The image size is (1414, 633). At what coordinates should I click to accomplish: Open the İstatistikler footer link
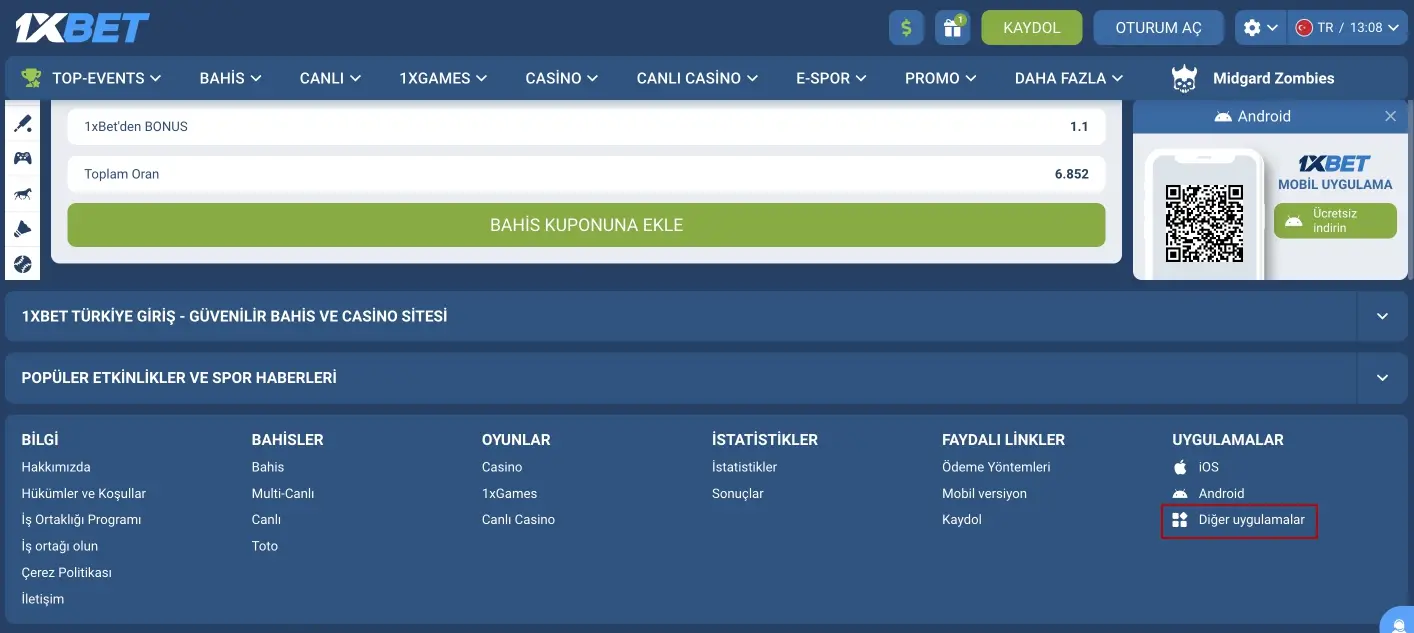pyautogui.click(x=744, y=467)
